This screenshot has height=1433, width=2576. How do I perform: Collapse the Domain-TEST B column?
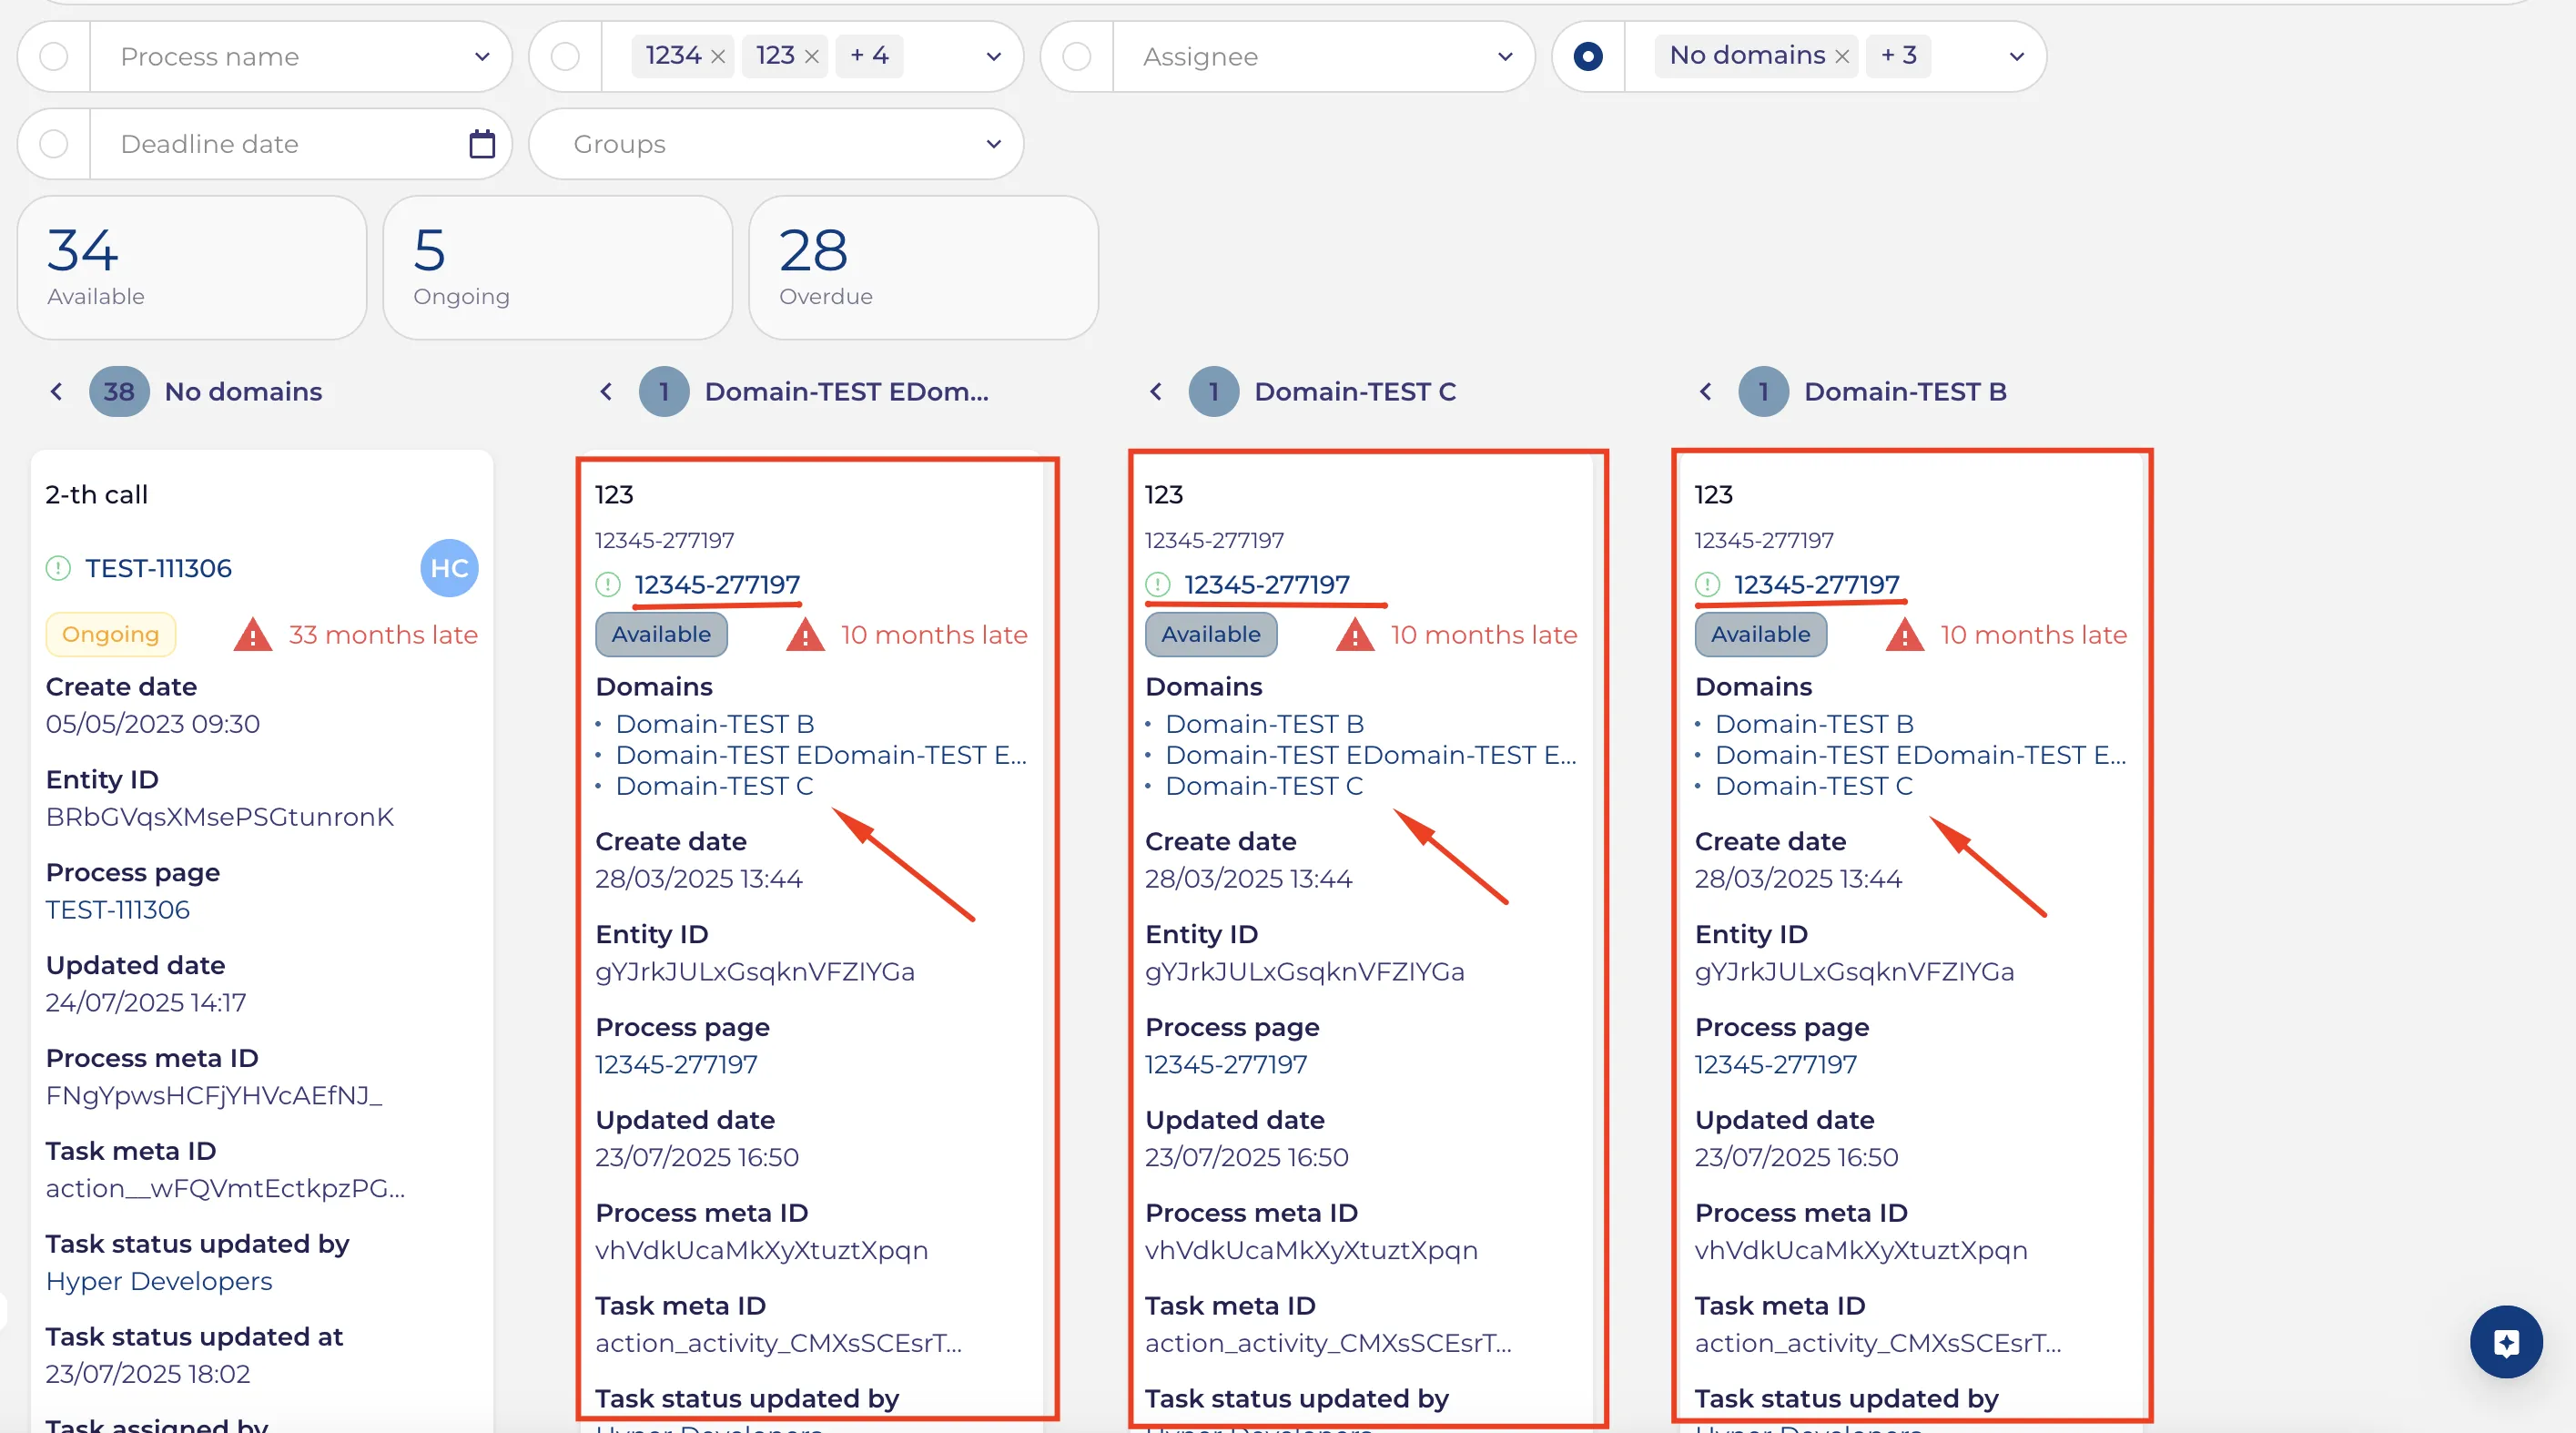(x=1706, y=391)
